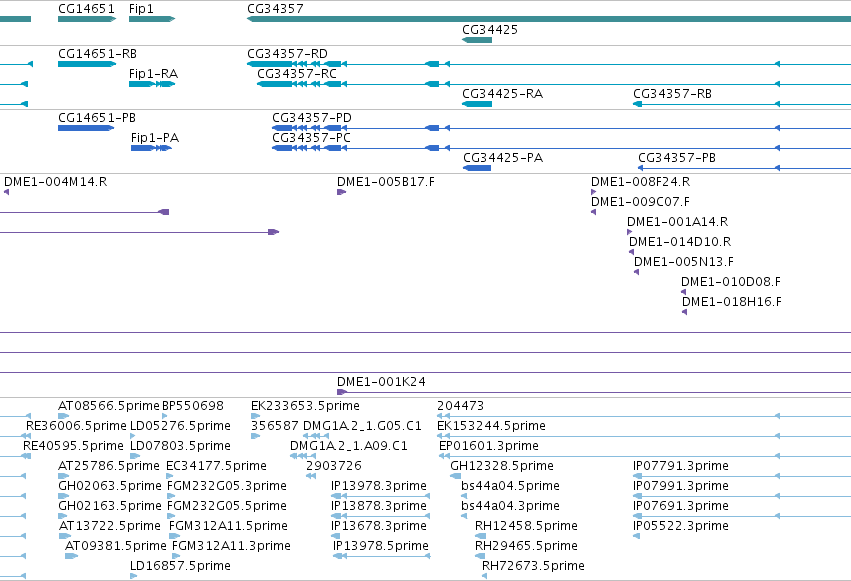Select the CG14651-RB transcript label
Screen dimensions: 851x581
[x=98, y=54]
